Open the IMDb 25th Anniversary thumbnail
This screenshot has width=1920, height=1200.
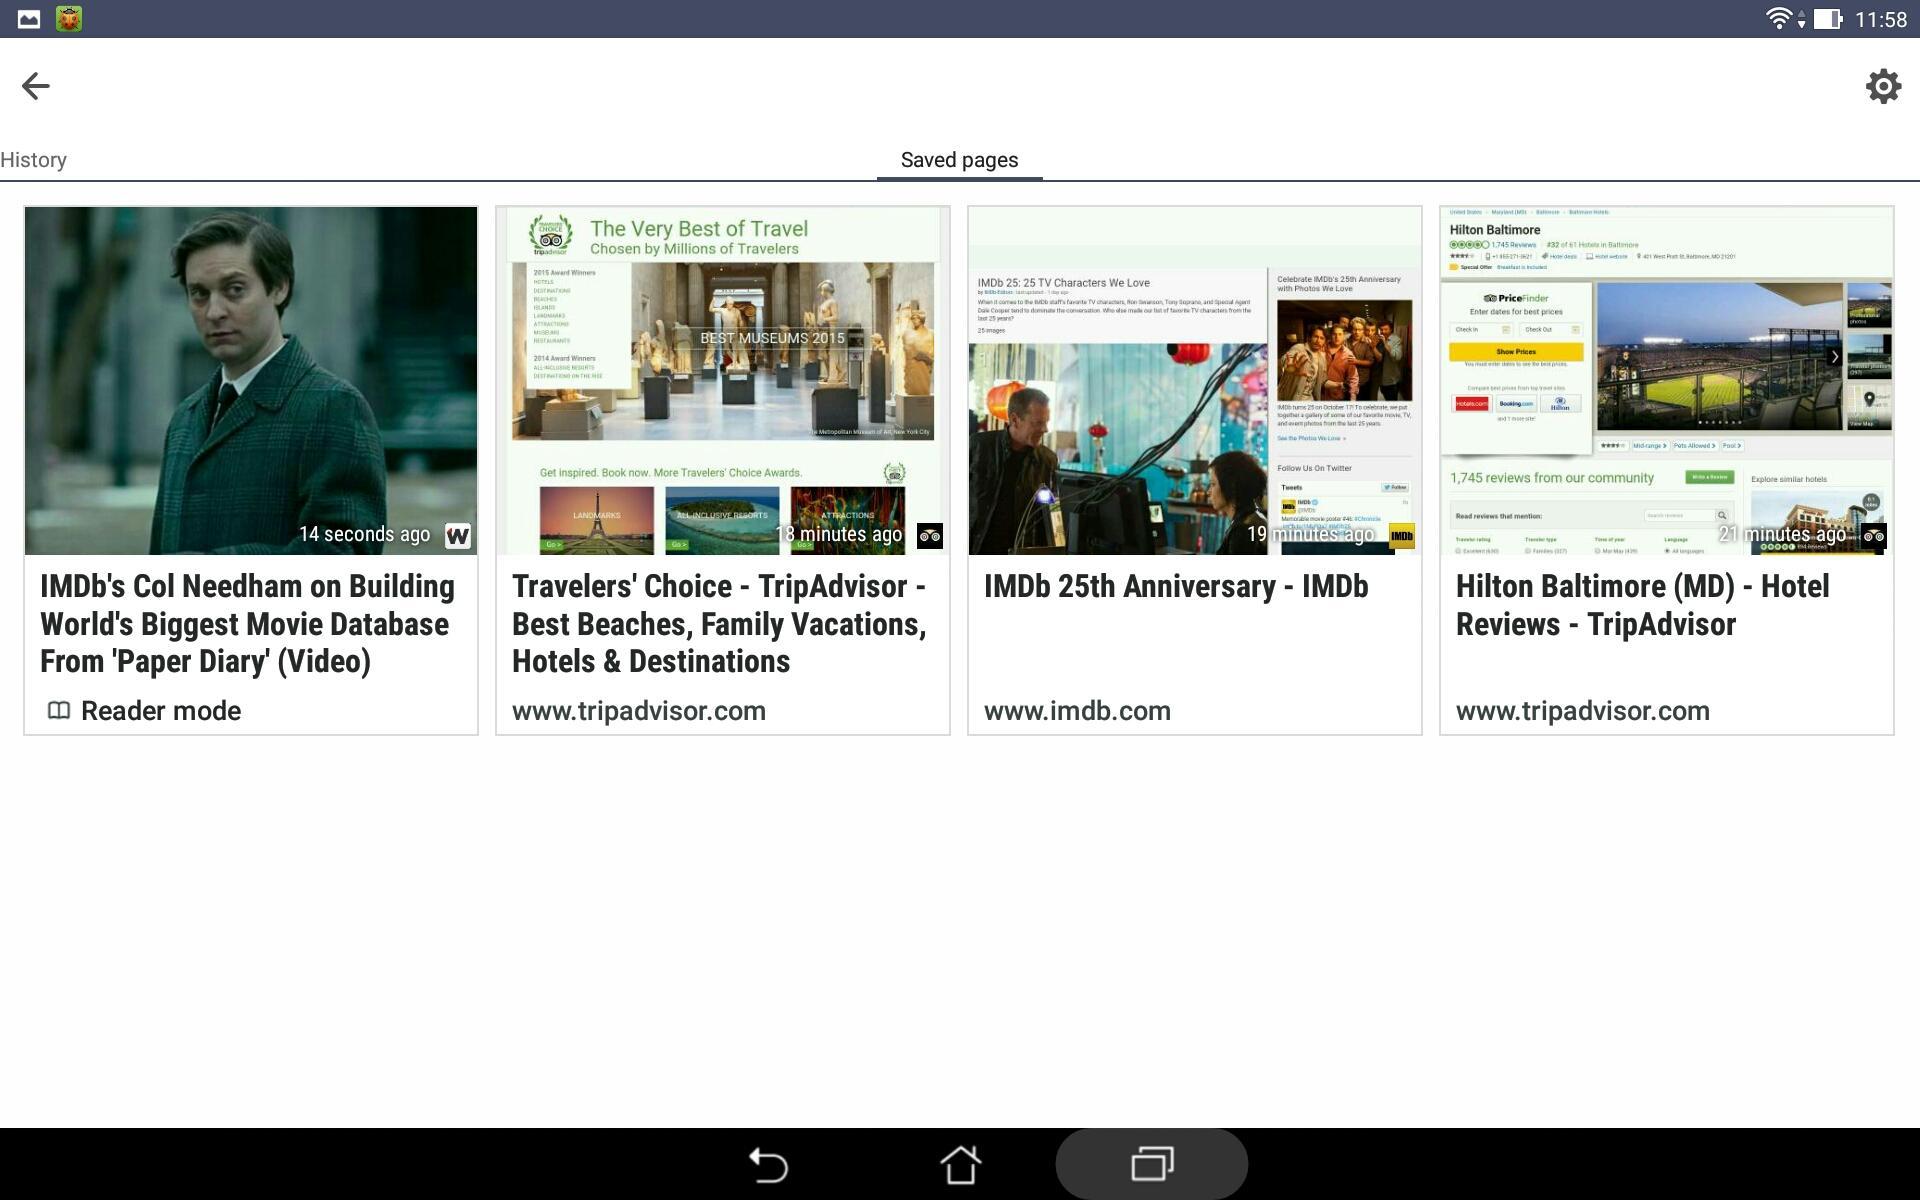1194,380
